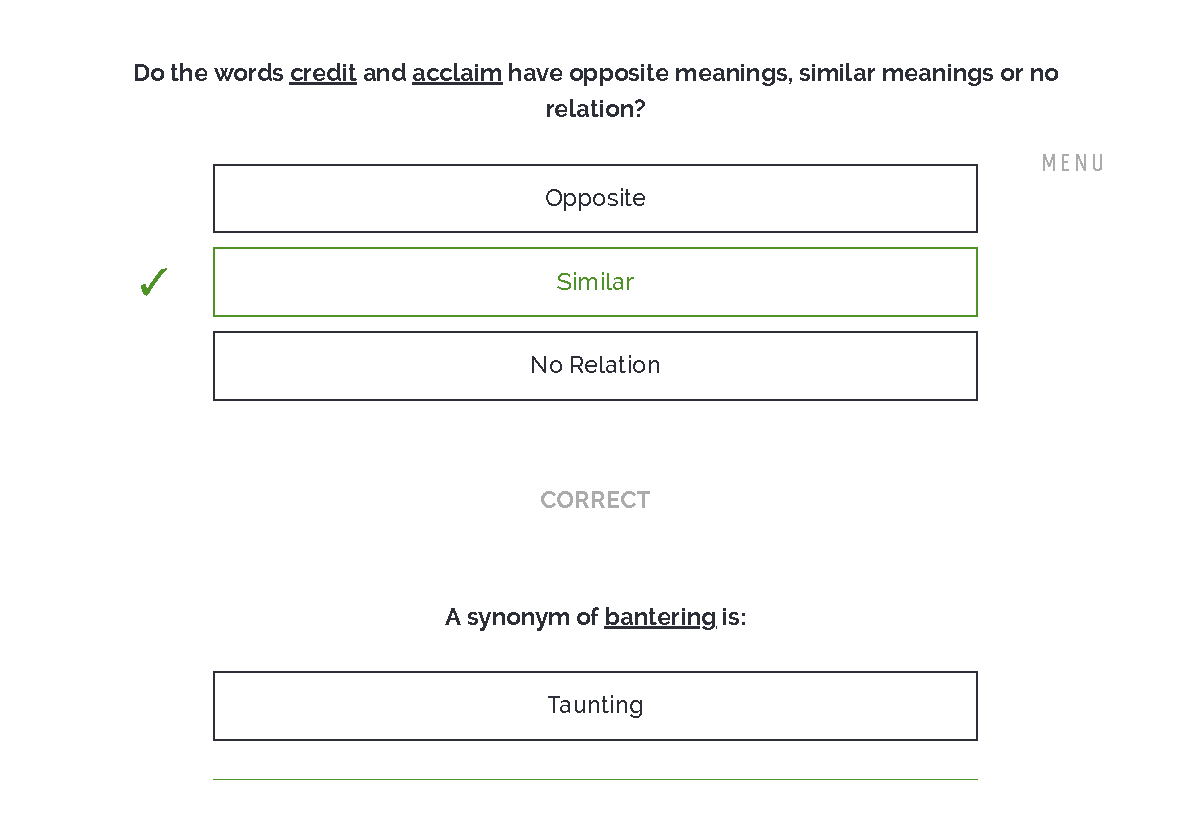Screen dimensions: 1190x838
Task: Open definition of underlined word bantering
Action: tap(660, 617)
